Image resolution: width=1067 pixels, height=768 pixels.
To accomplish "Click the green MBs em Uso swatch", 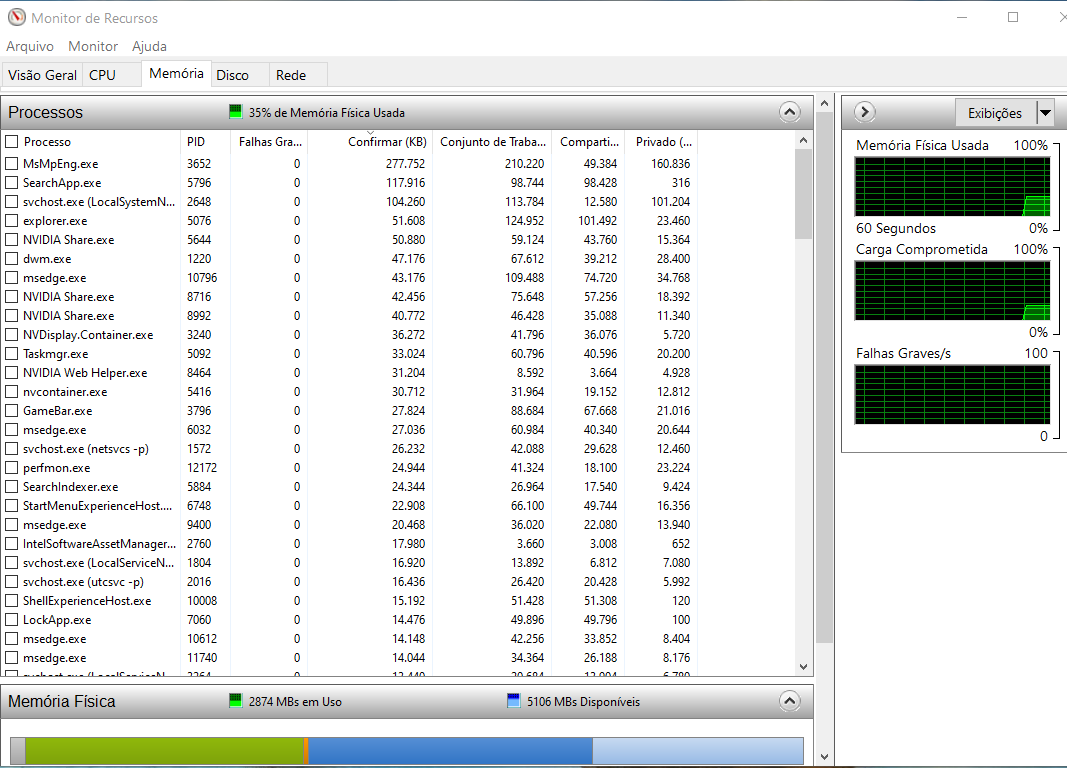I will [235, 701].
